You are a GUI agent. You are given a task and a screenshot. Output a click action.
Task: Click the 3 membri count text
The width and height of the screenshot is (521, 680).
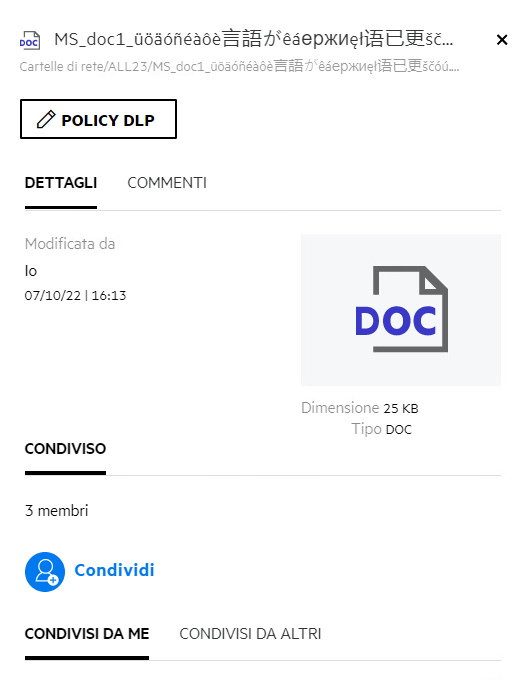(x=56, y=511)
